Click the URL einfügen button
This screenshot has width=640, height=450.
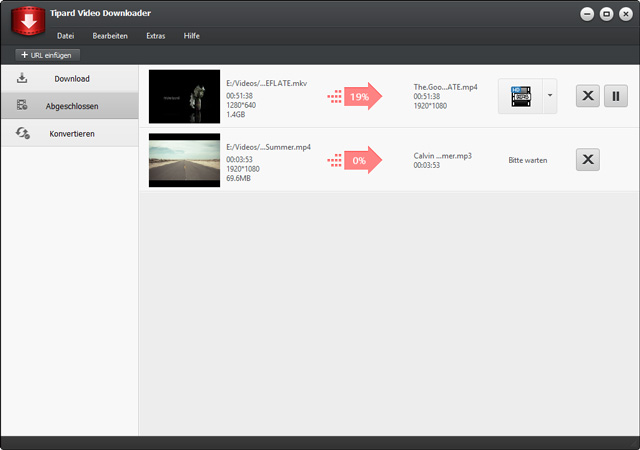[47, 55]
